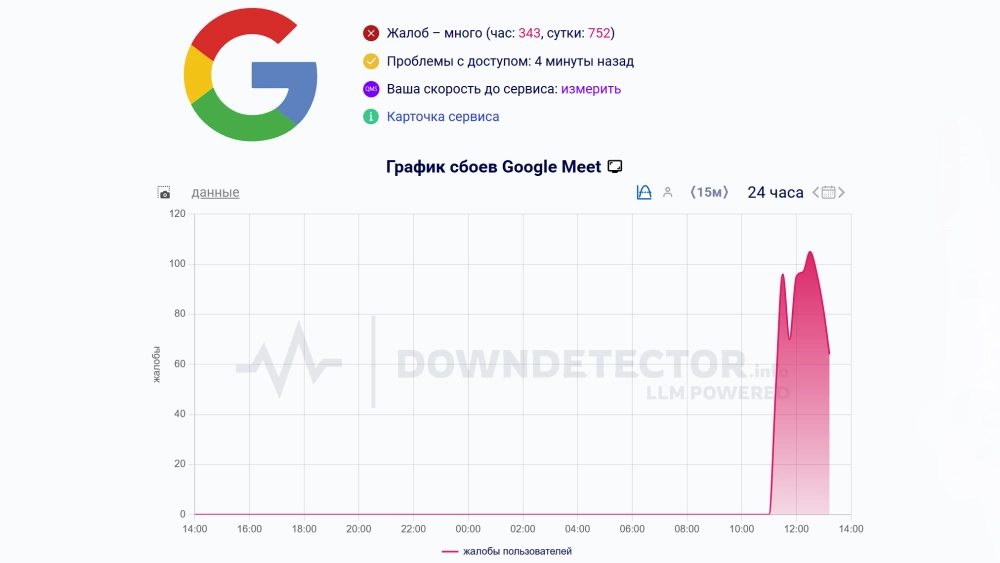Click the green info icon
This screenshot has width=1000, height=563.
point(371,117)
